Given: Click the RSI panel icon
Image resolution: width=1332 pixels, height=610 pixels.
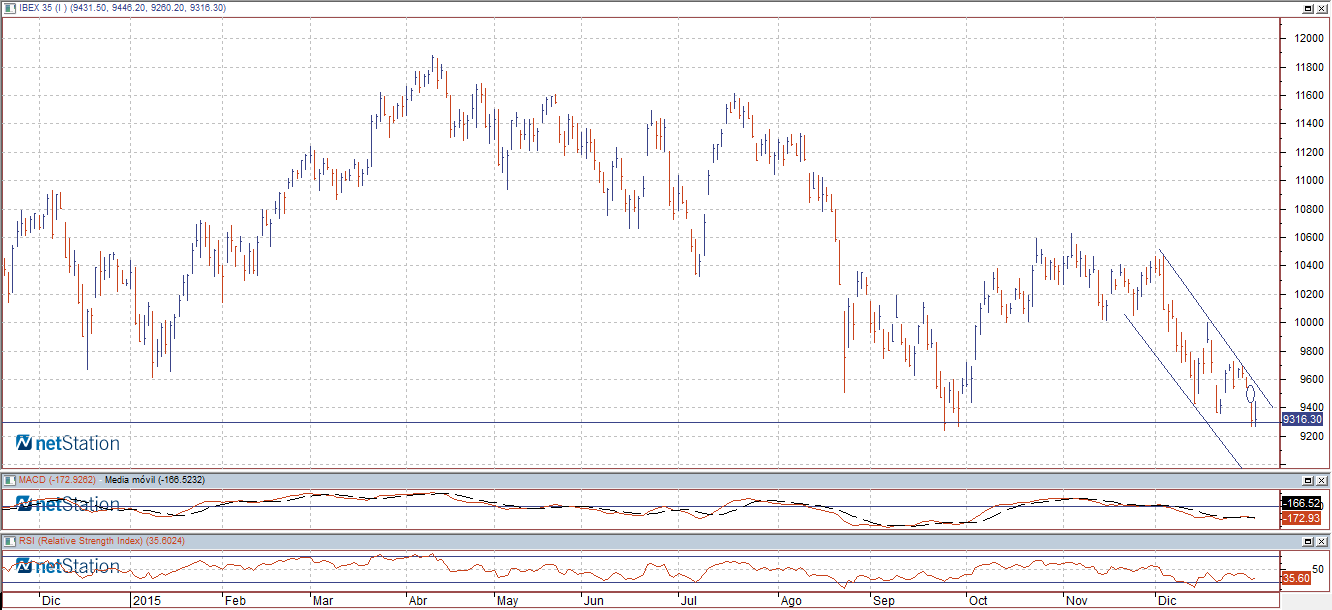Looking at the screenshot, I should [x=10, y=541].
